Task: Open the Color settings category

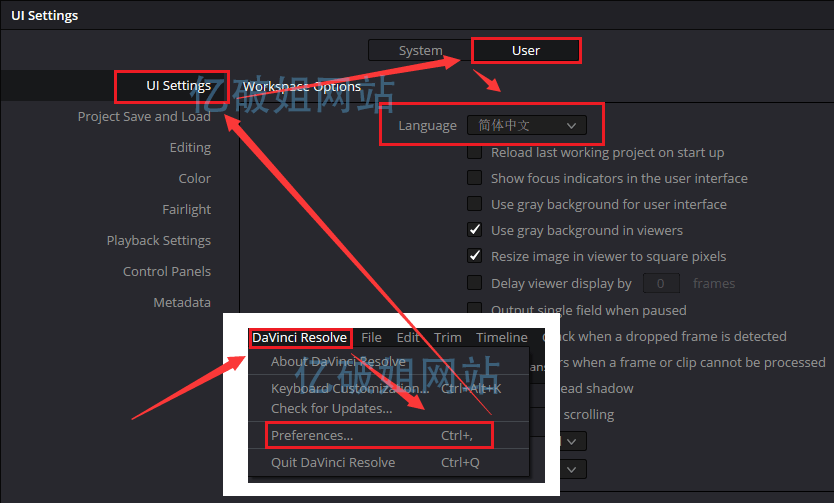Action: coord(194,178)
